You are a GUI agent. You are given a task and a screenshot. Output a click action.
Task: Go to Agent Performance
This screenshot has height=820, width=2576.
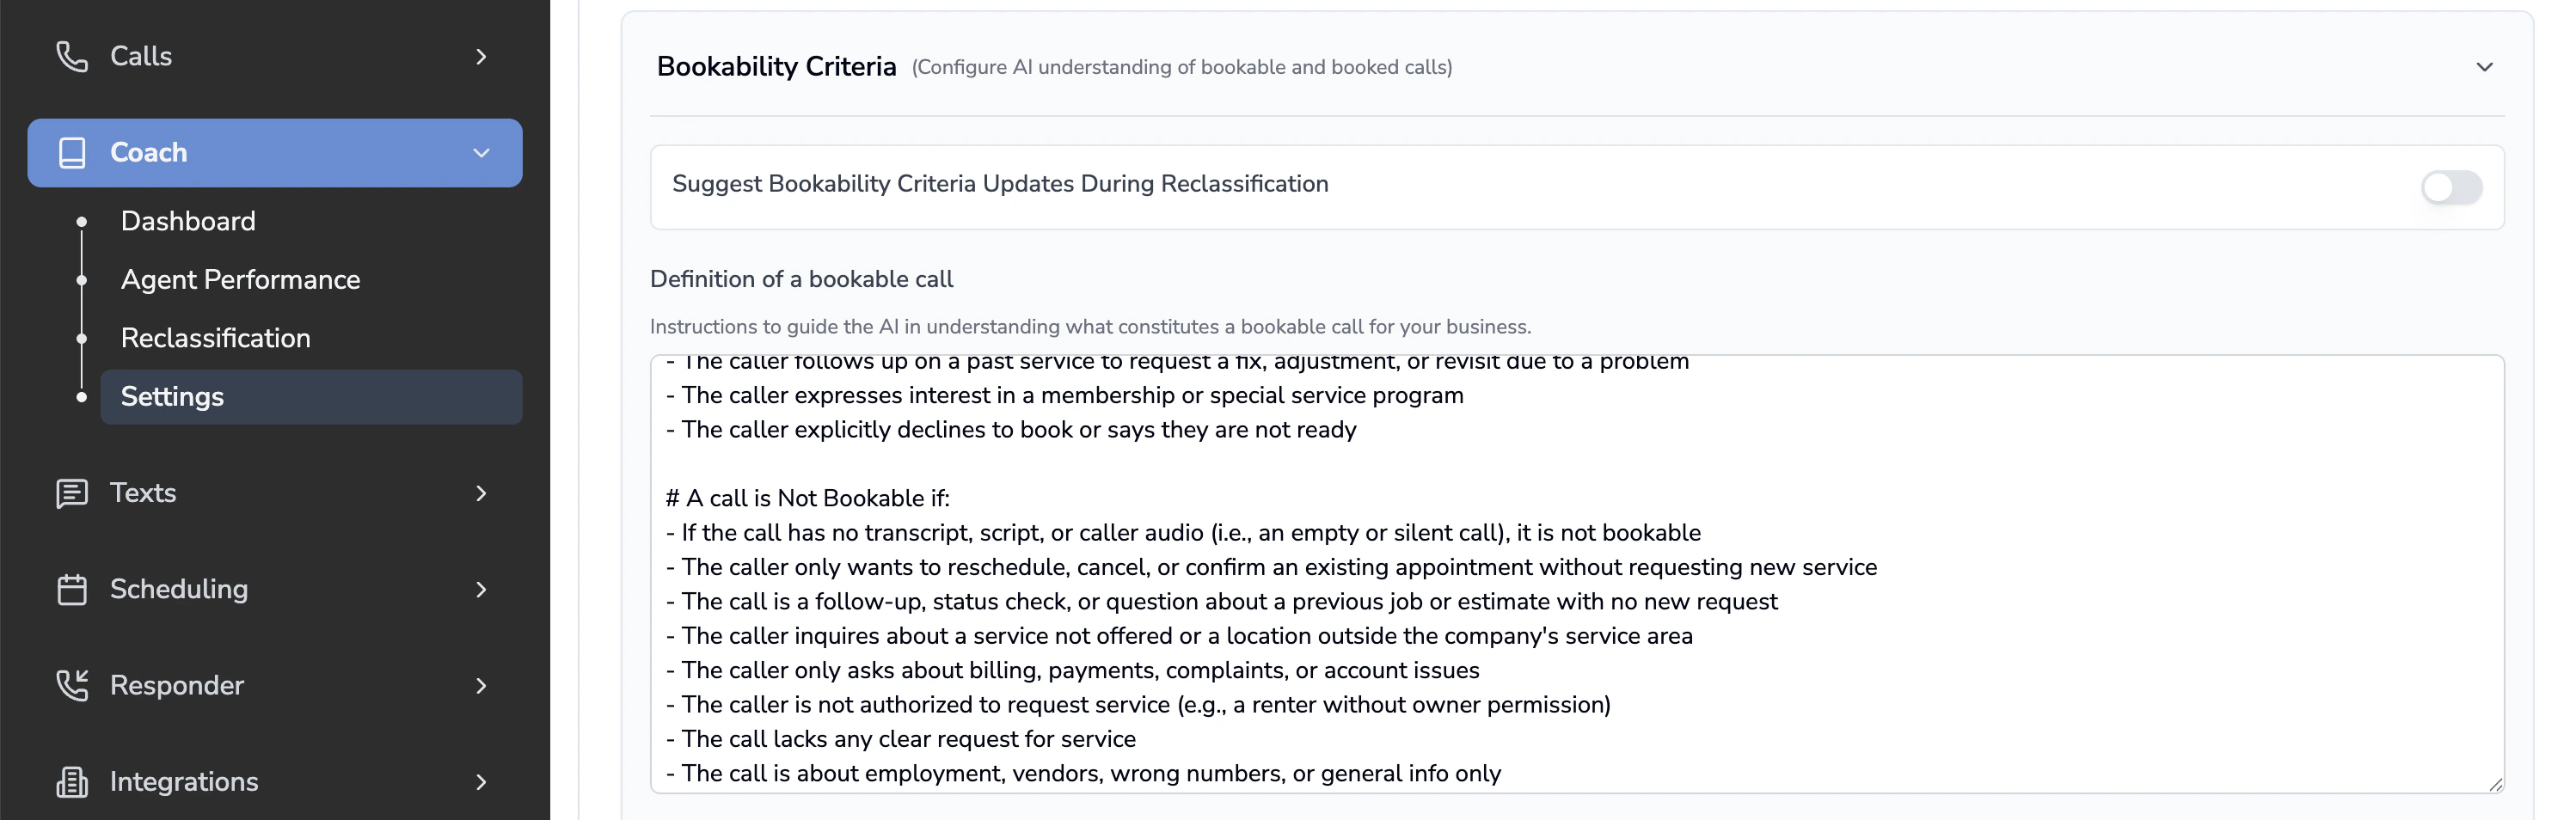pos(240,279)
